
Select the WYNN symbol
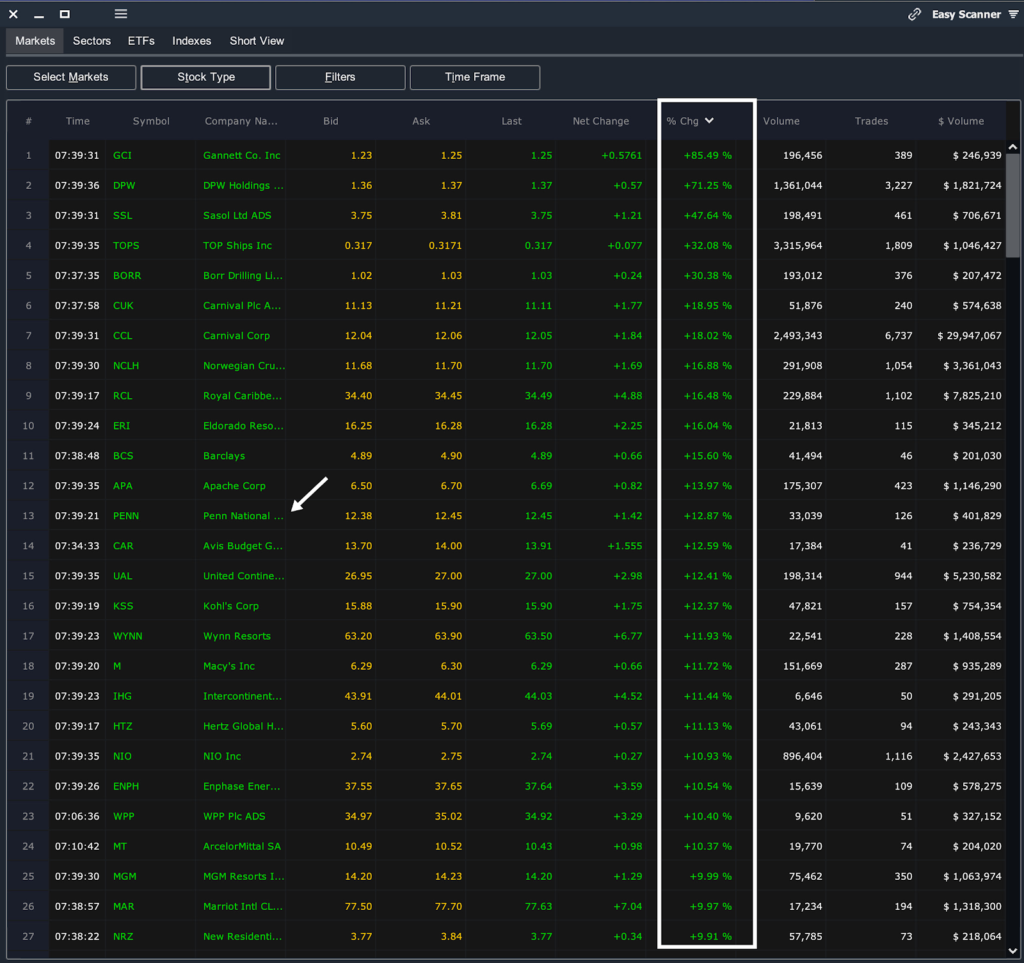(x=127, y=636)
